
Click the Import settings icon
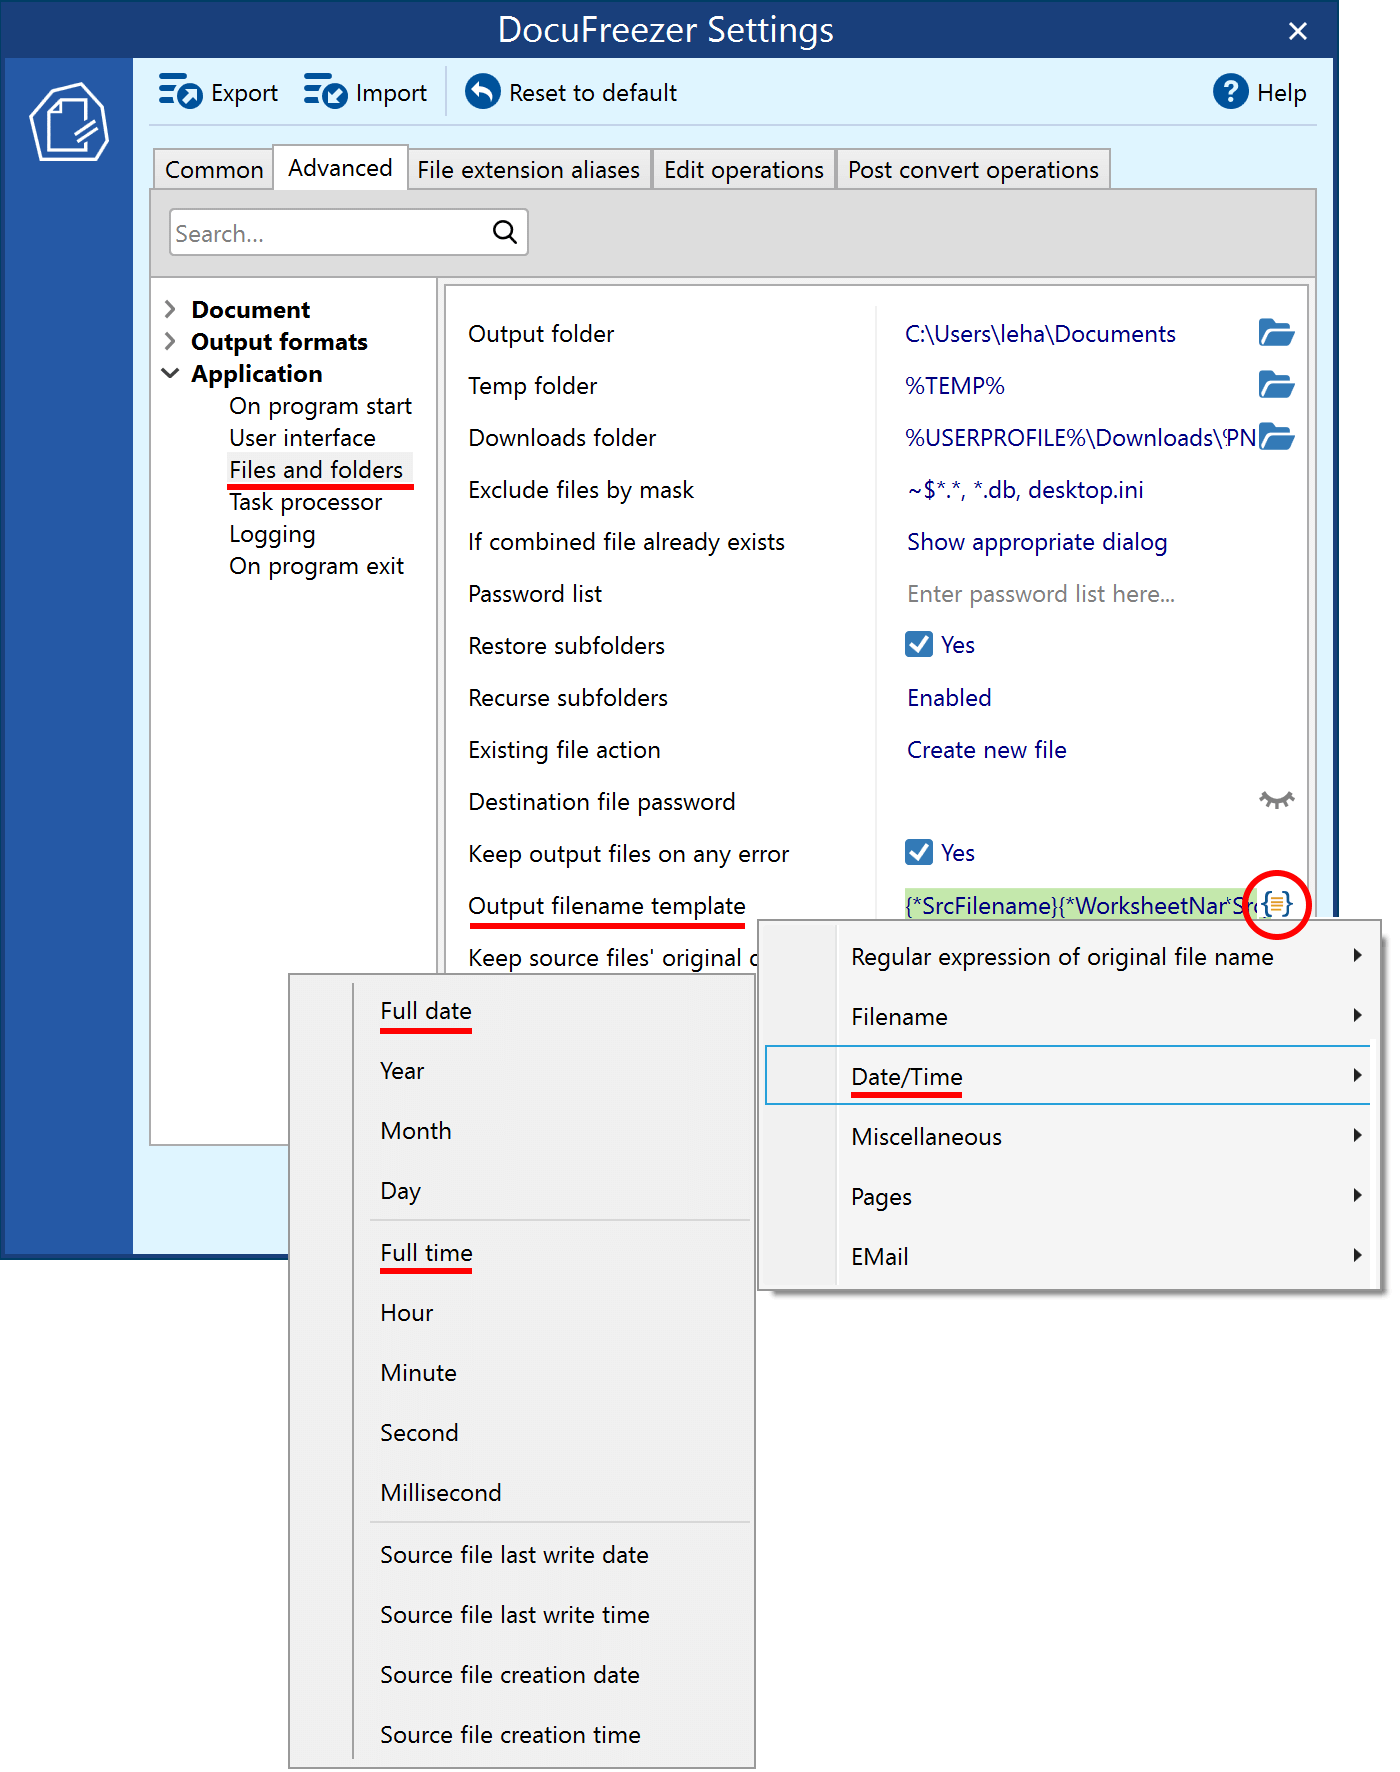[x=325, y=91]
